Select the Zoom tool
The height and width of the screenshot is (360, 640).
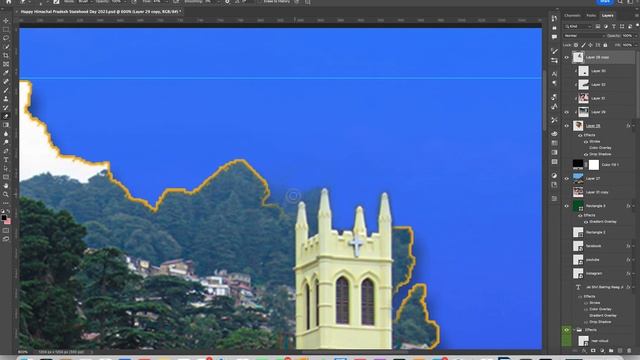click(6, 194)
